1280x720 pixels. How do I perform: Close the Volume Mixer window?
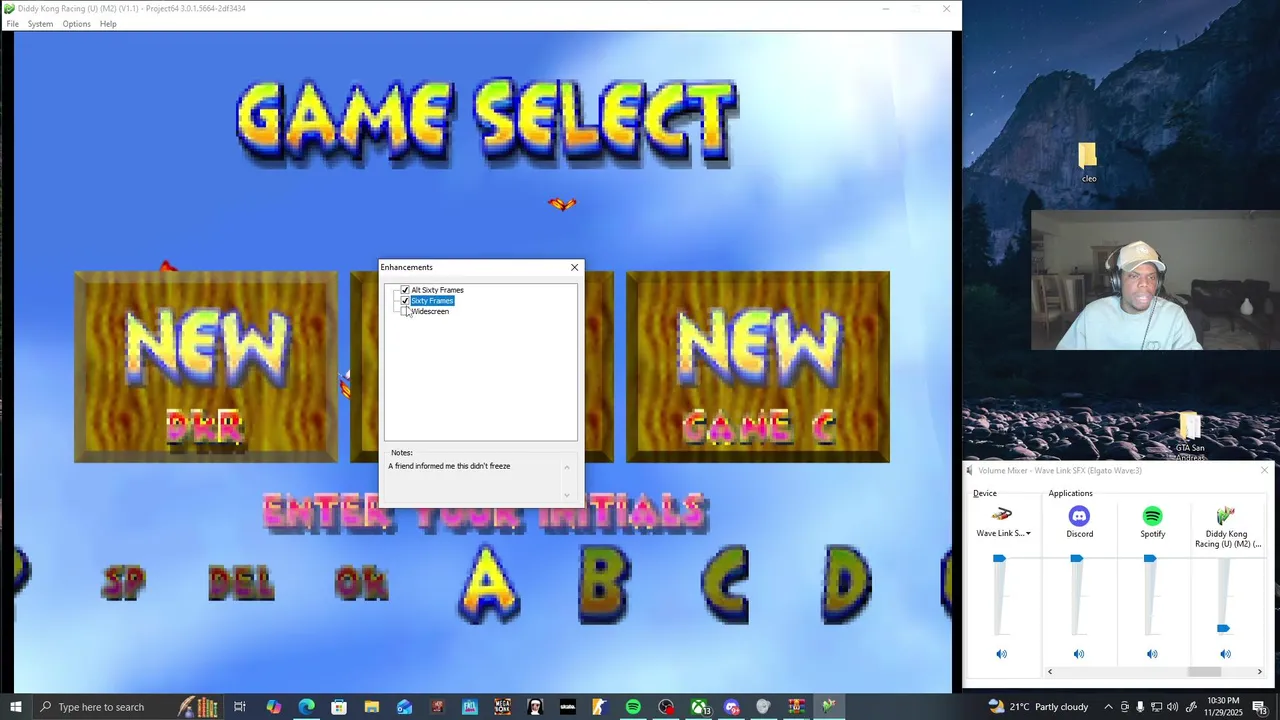click(1264, 470)
